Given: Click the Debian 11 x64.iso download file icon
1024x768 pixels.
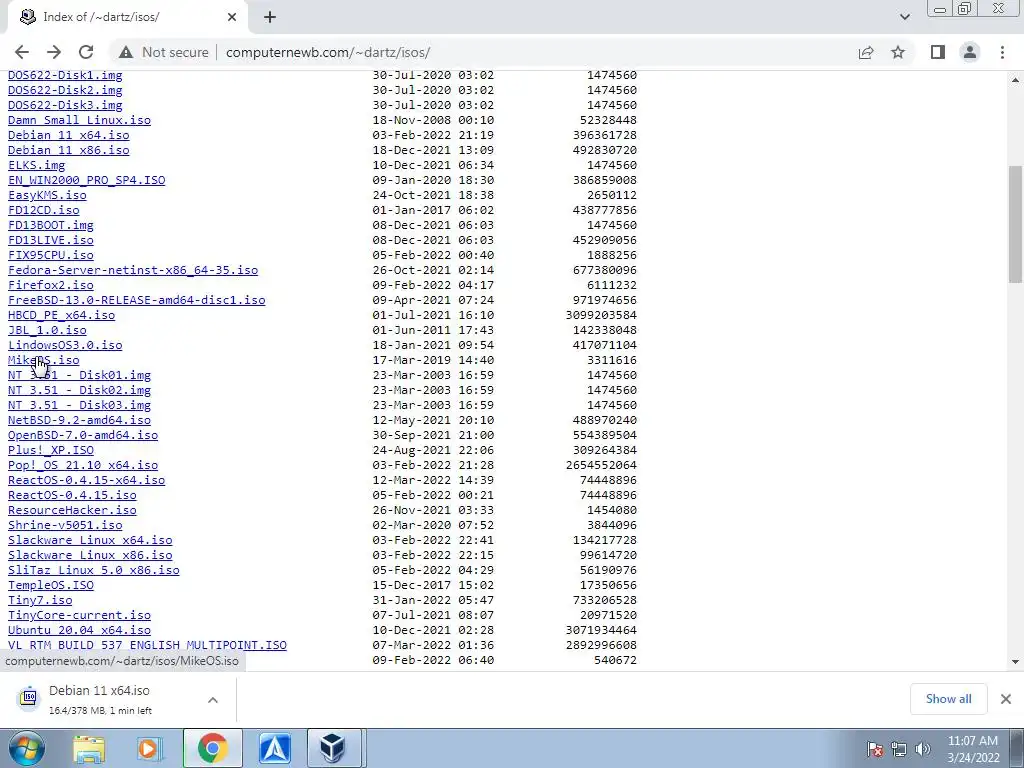Looking at the screenshot, I should click(x=29, y=697).
